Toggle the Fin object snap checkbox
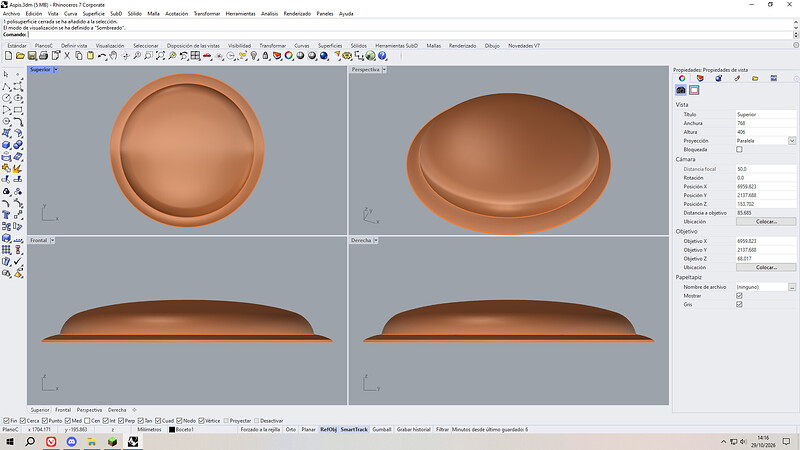 coord(6,421)
